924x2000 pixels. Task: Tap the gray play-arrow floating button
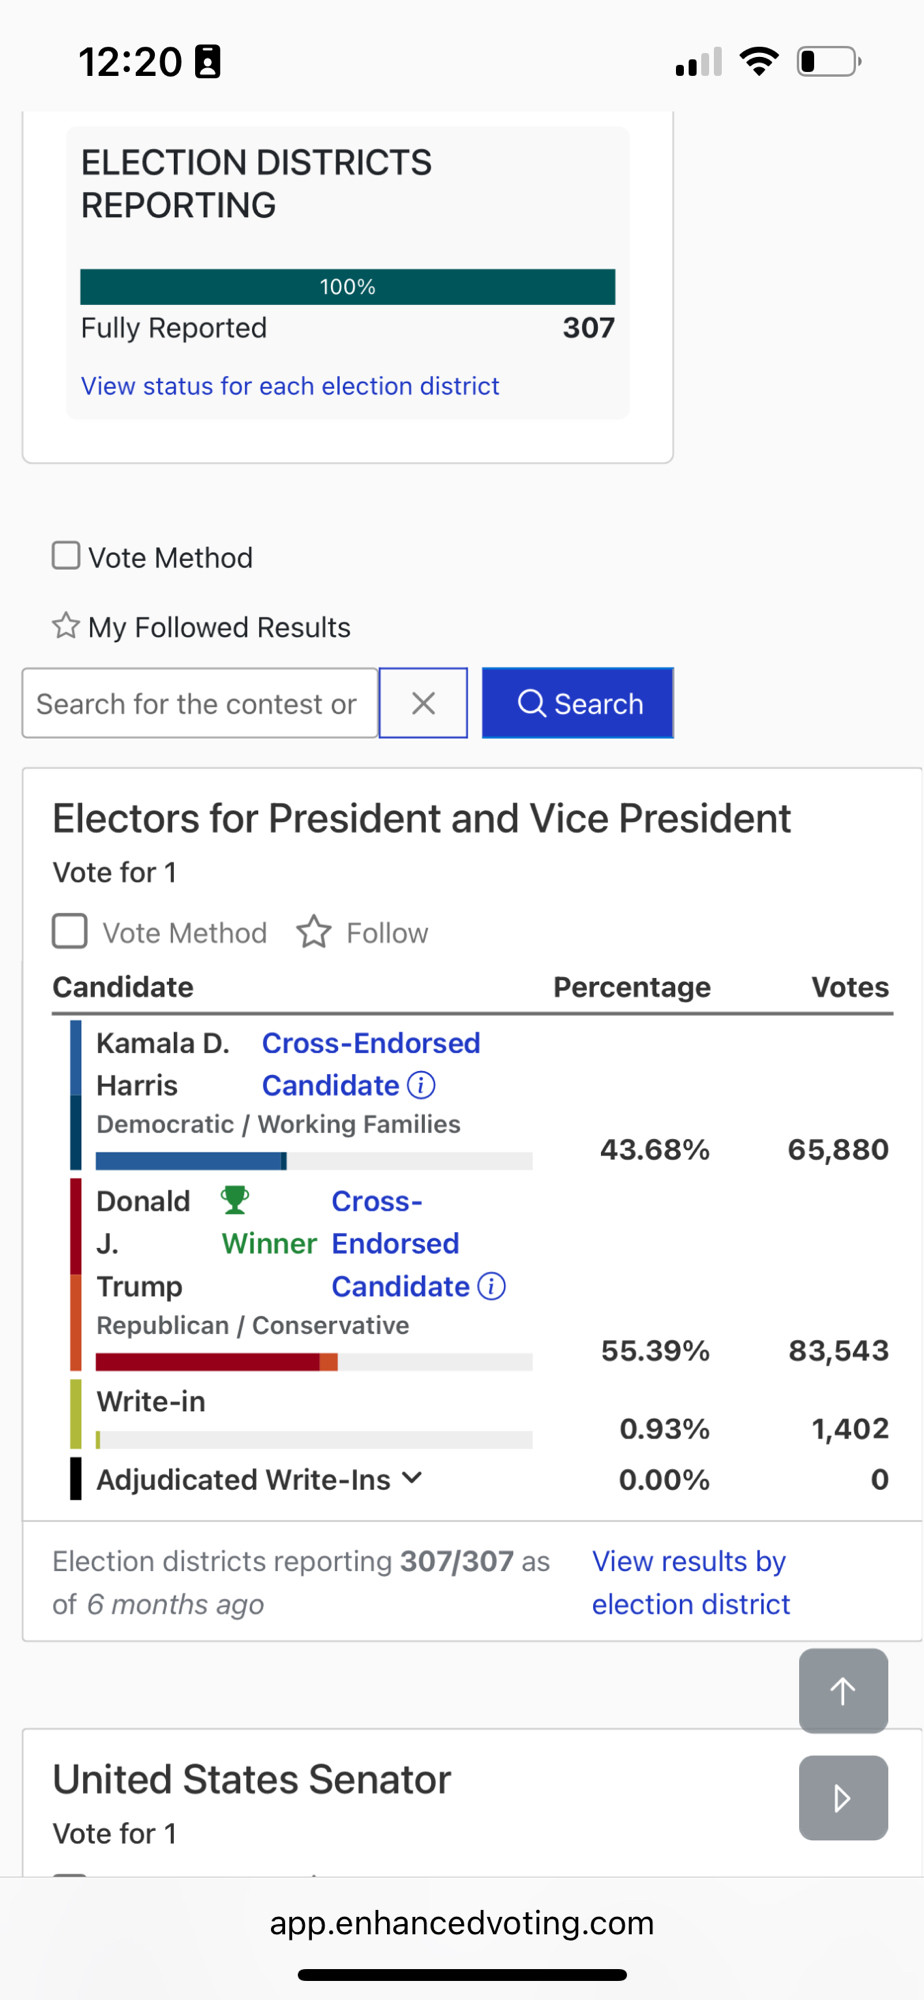pyautogui.click(x=843, y=1798)
